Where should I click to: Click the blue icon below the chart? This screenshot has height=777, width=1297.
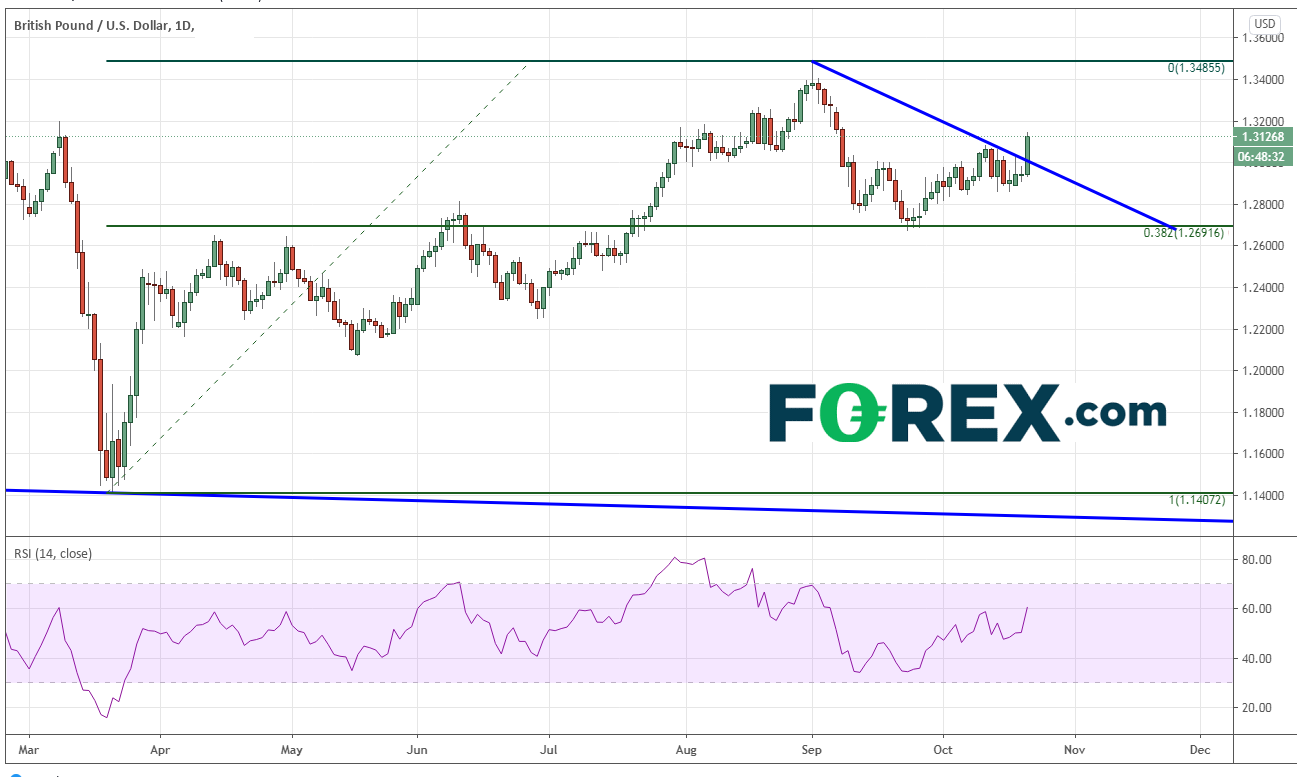click(x=15, y=773)
